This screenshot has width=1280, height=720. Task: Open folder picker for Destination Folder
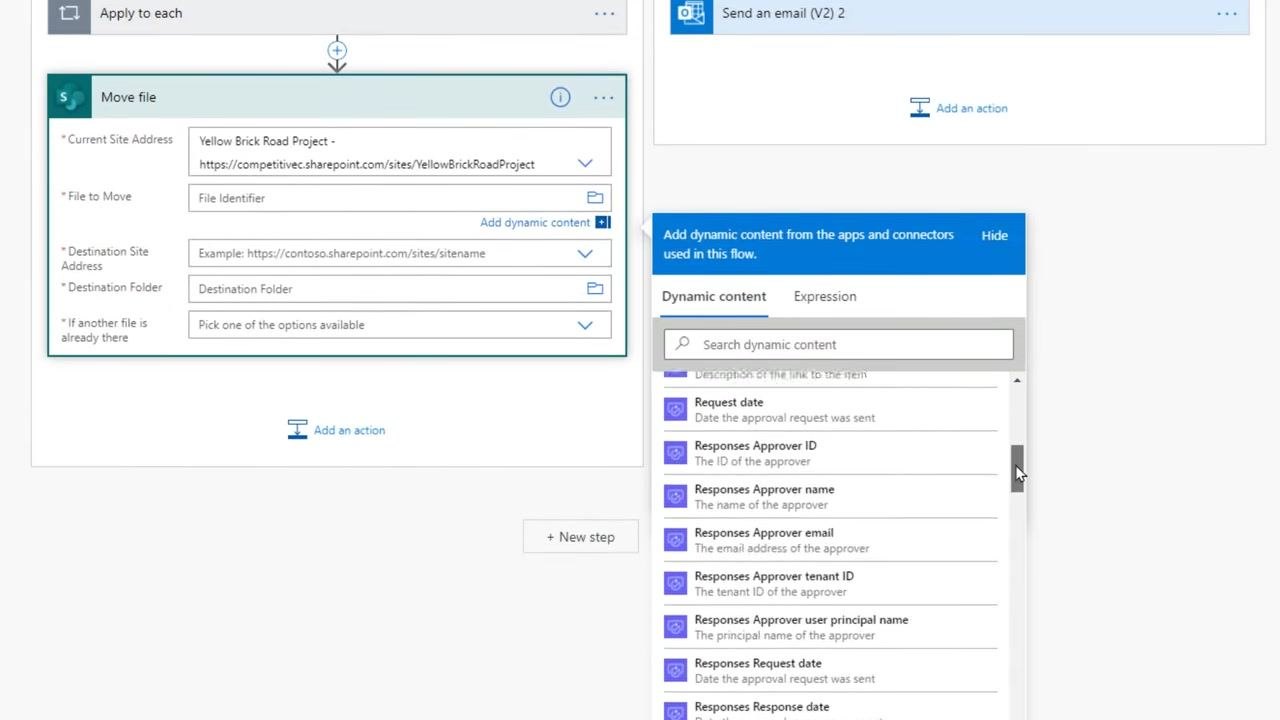[595, 289]
